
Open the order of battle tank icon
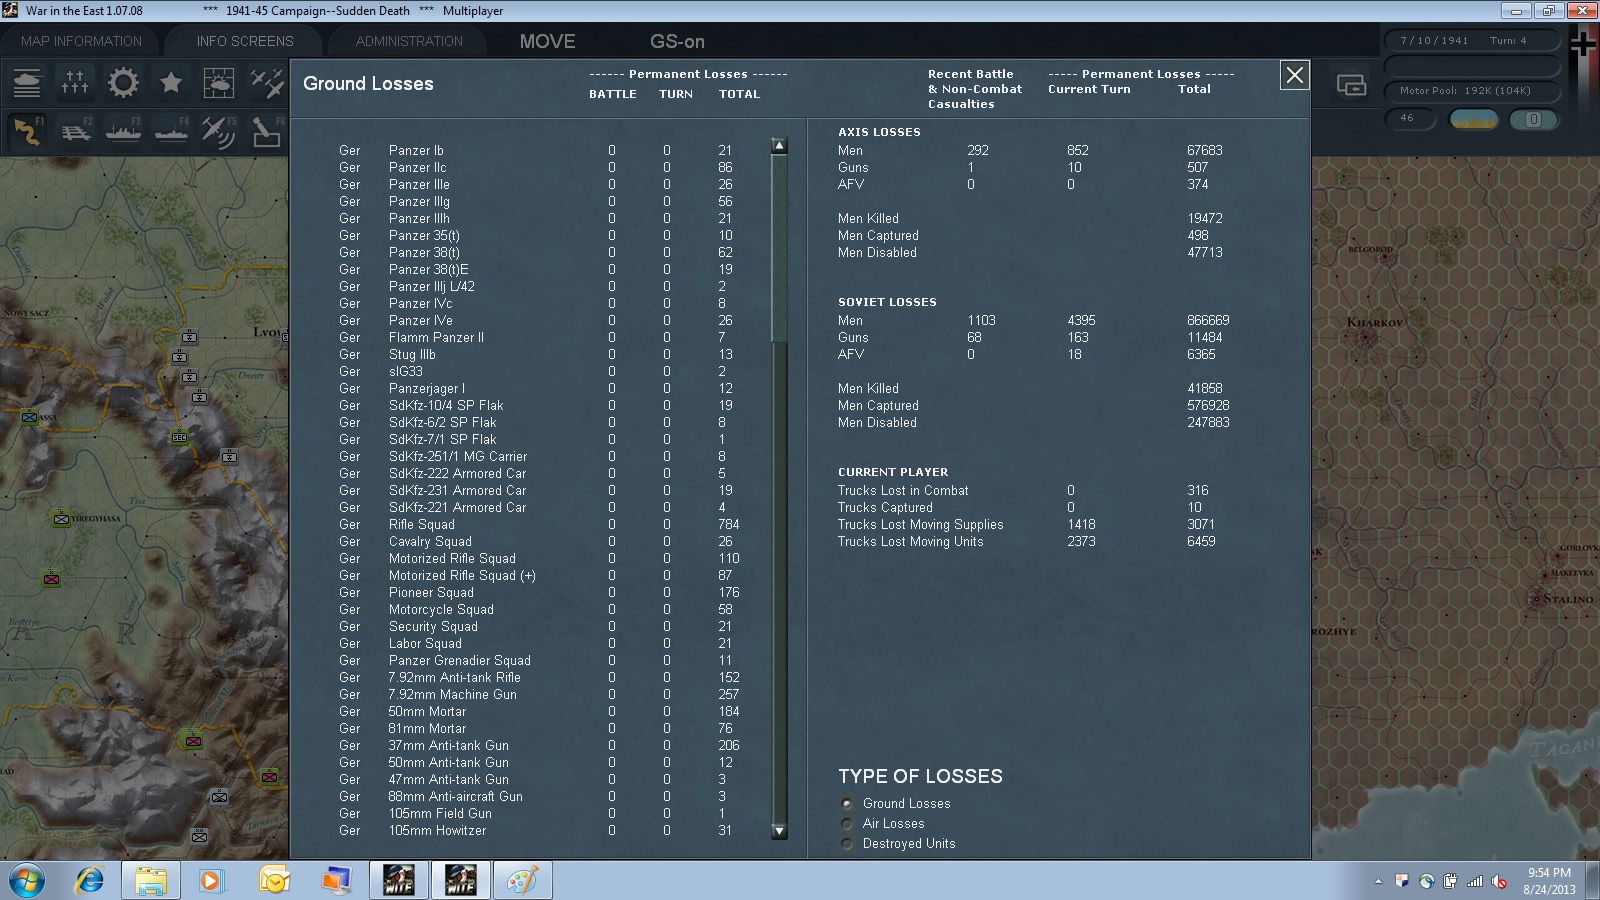27,82
